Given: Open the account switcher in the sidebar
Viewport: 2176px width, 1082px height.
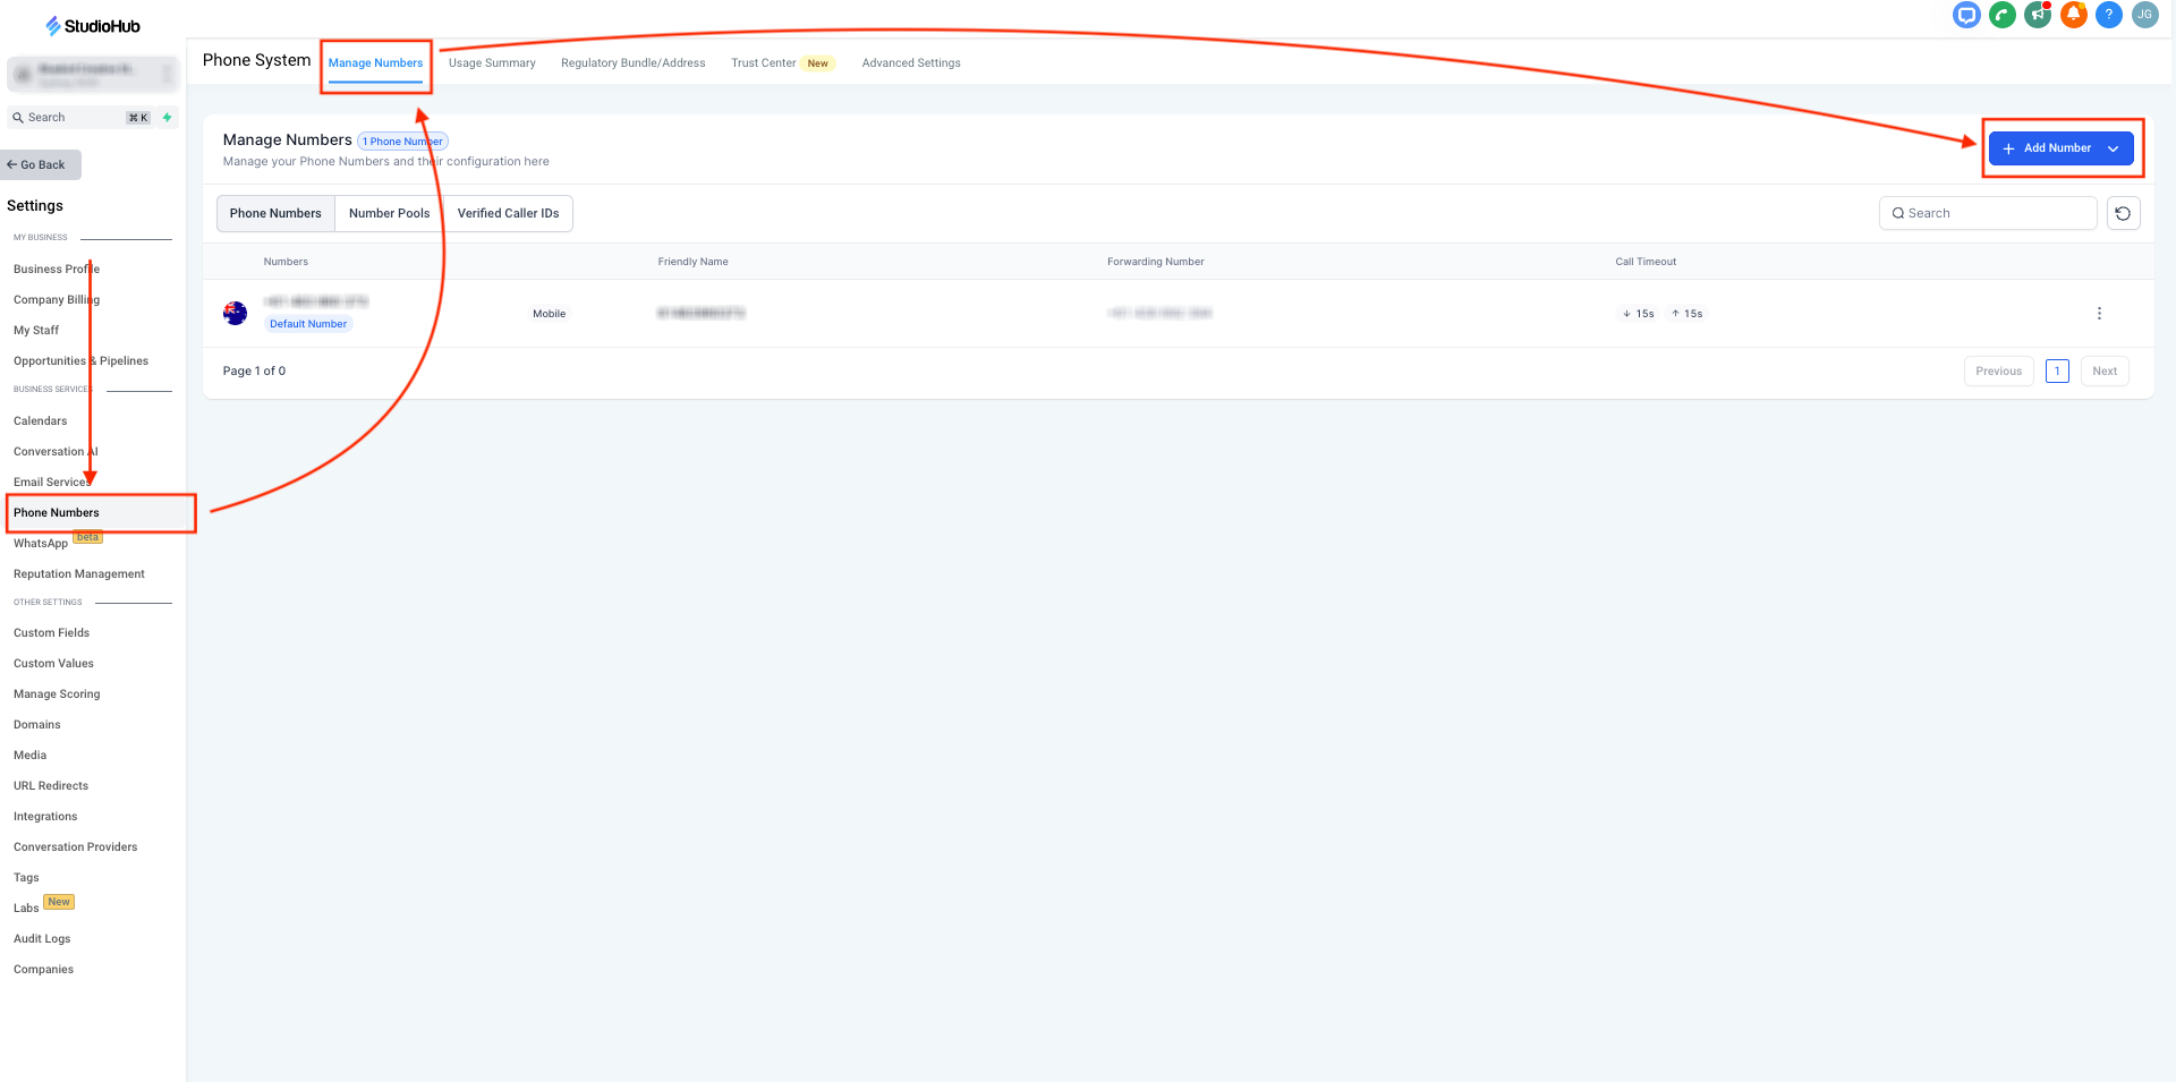Looking at the screenshot, I should 92,74.
